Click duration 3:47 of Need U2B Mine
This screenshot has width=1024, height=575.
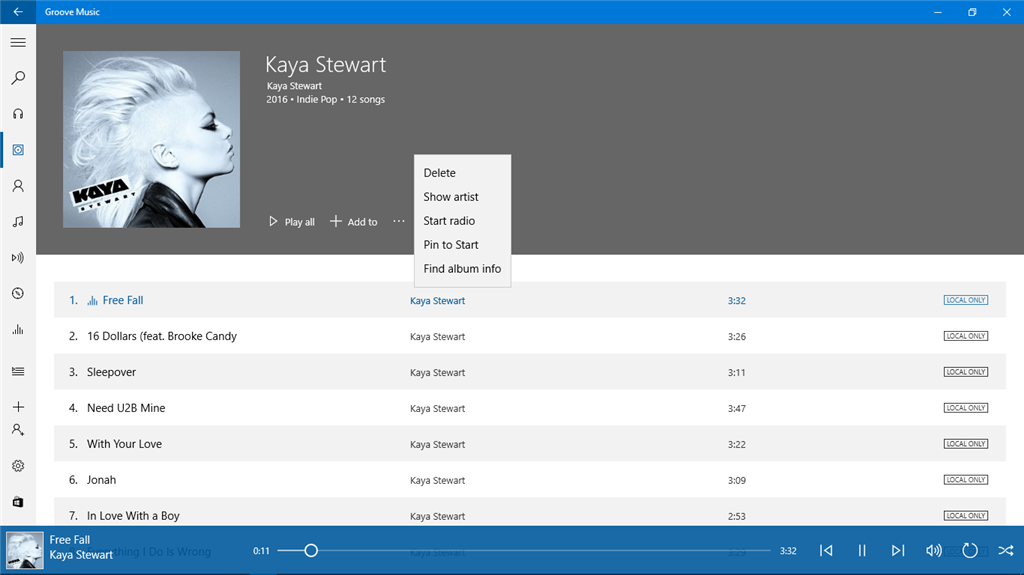737,408
